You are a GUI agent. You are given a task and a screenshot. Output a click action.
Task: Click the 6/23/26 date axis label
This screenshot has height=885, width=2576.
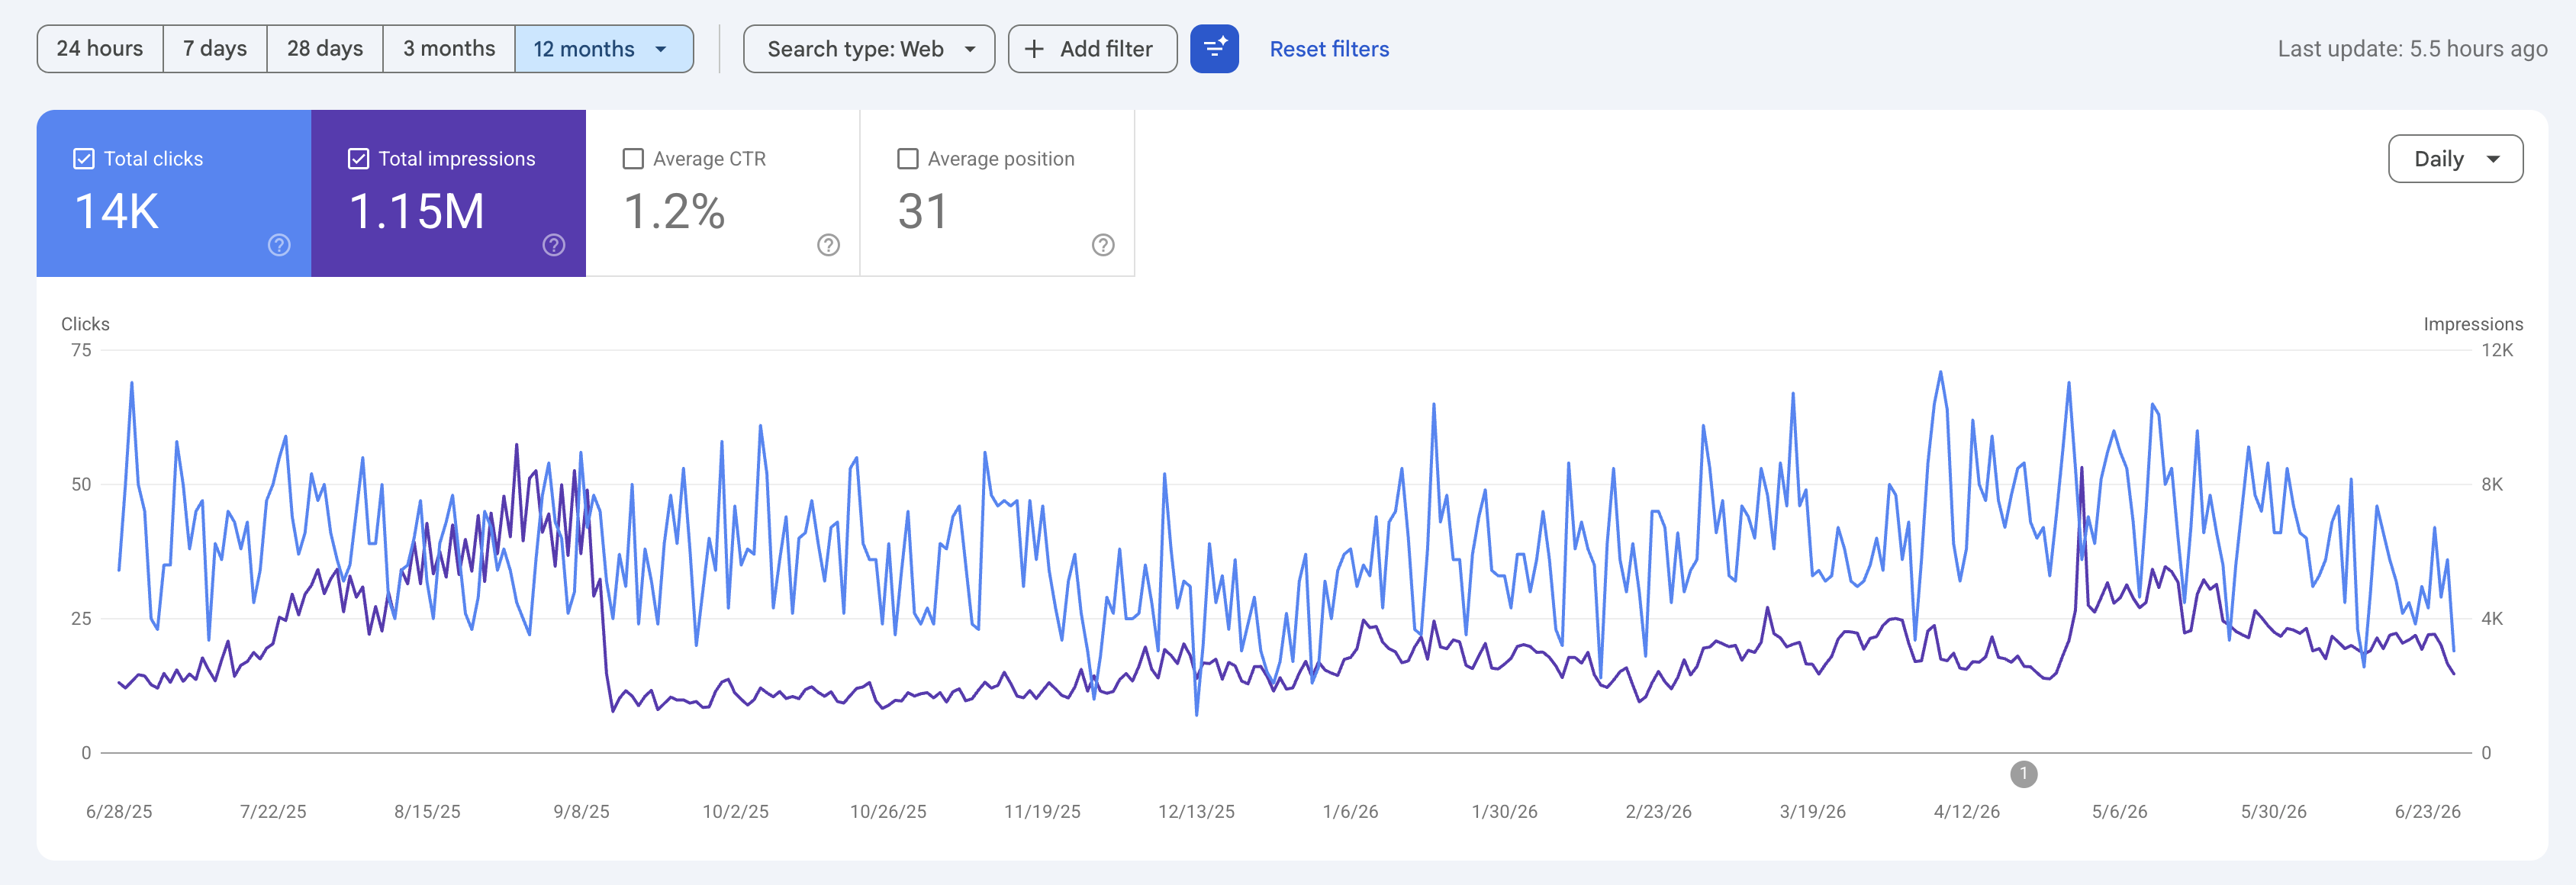click(2427, 812)
